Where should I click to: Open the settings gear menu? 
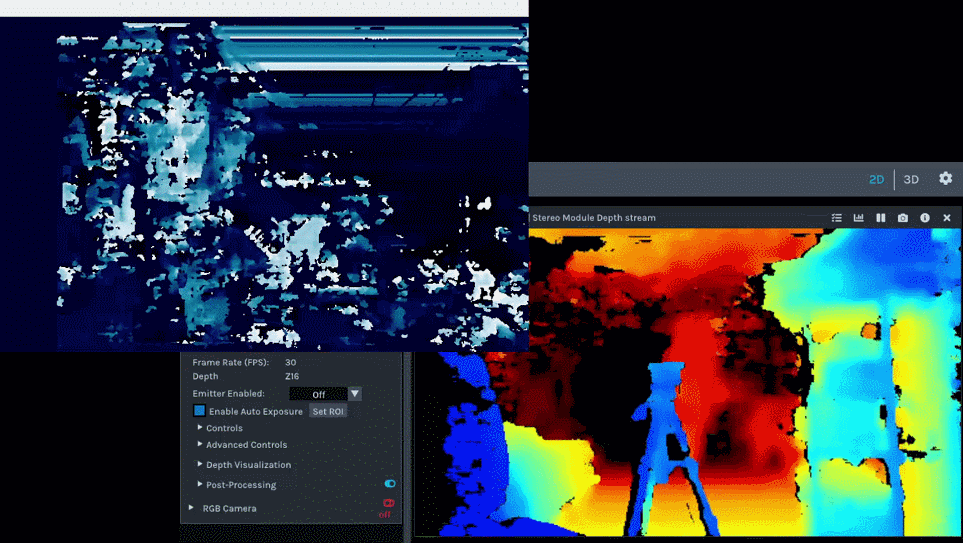tap(945, 179)
